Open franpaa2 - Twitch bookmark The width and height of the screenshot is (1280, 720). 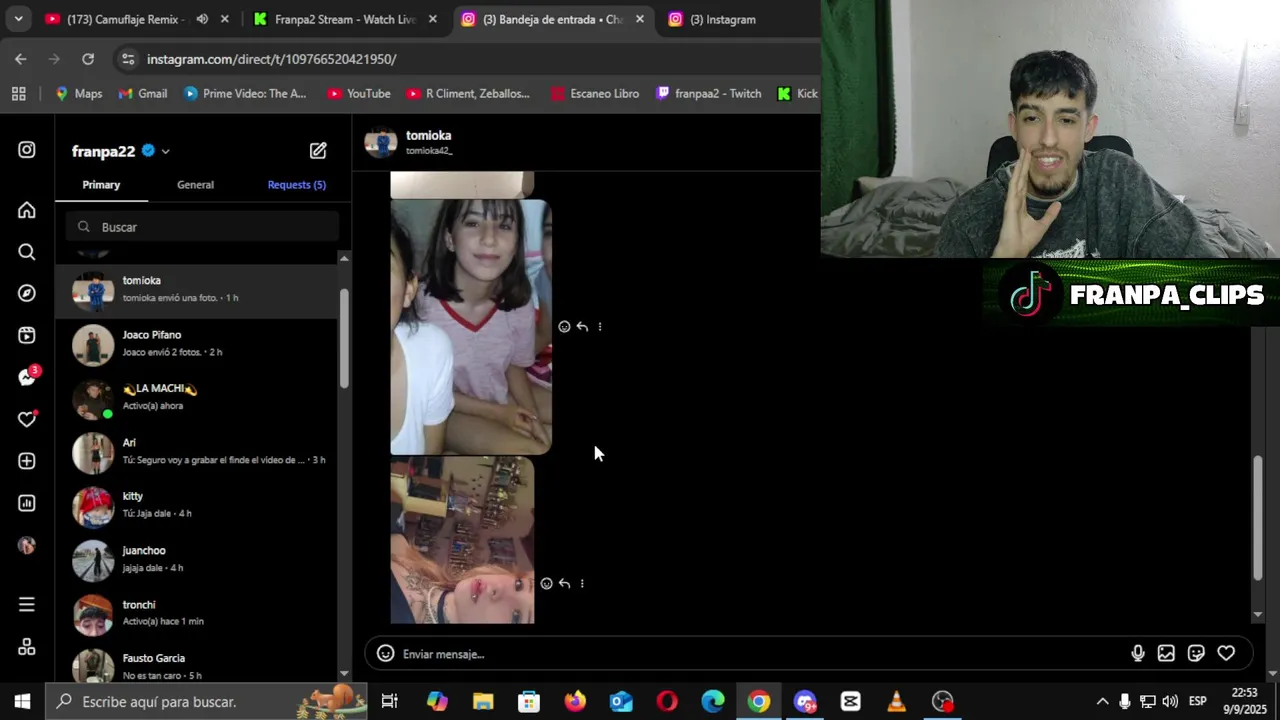[x=708, y=94]
